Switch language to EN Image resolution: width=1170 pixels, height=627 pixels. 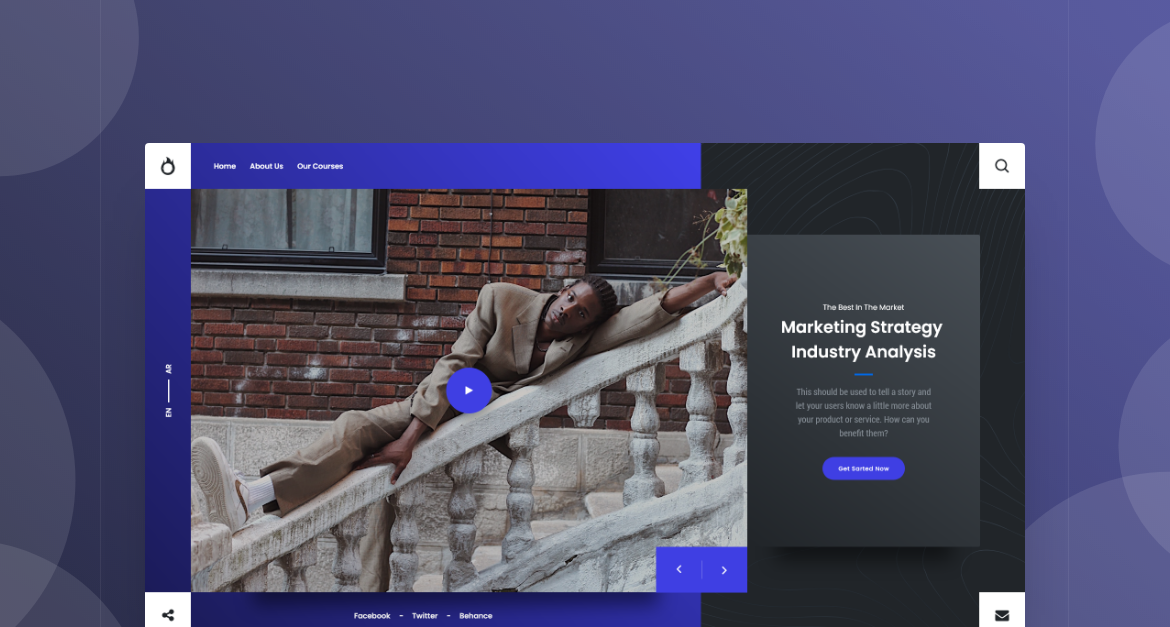coord(168,412)
